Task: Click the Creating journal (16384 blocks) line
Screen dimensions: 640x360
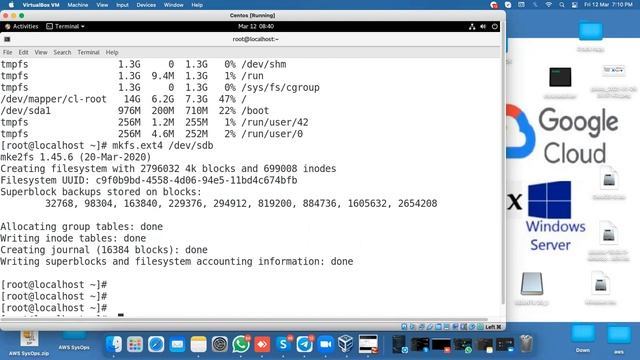Action: coord(104,249)
